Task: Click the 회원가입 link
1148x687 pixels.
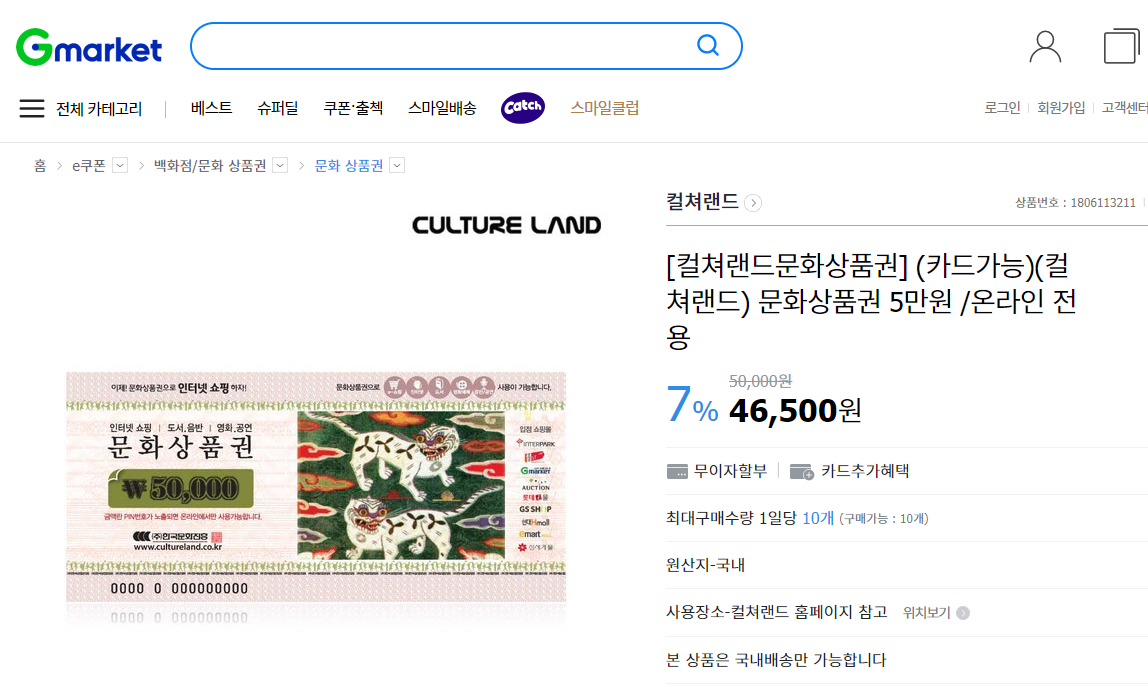Action: [1061, 108]
